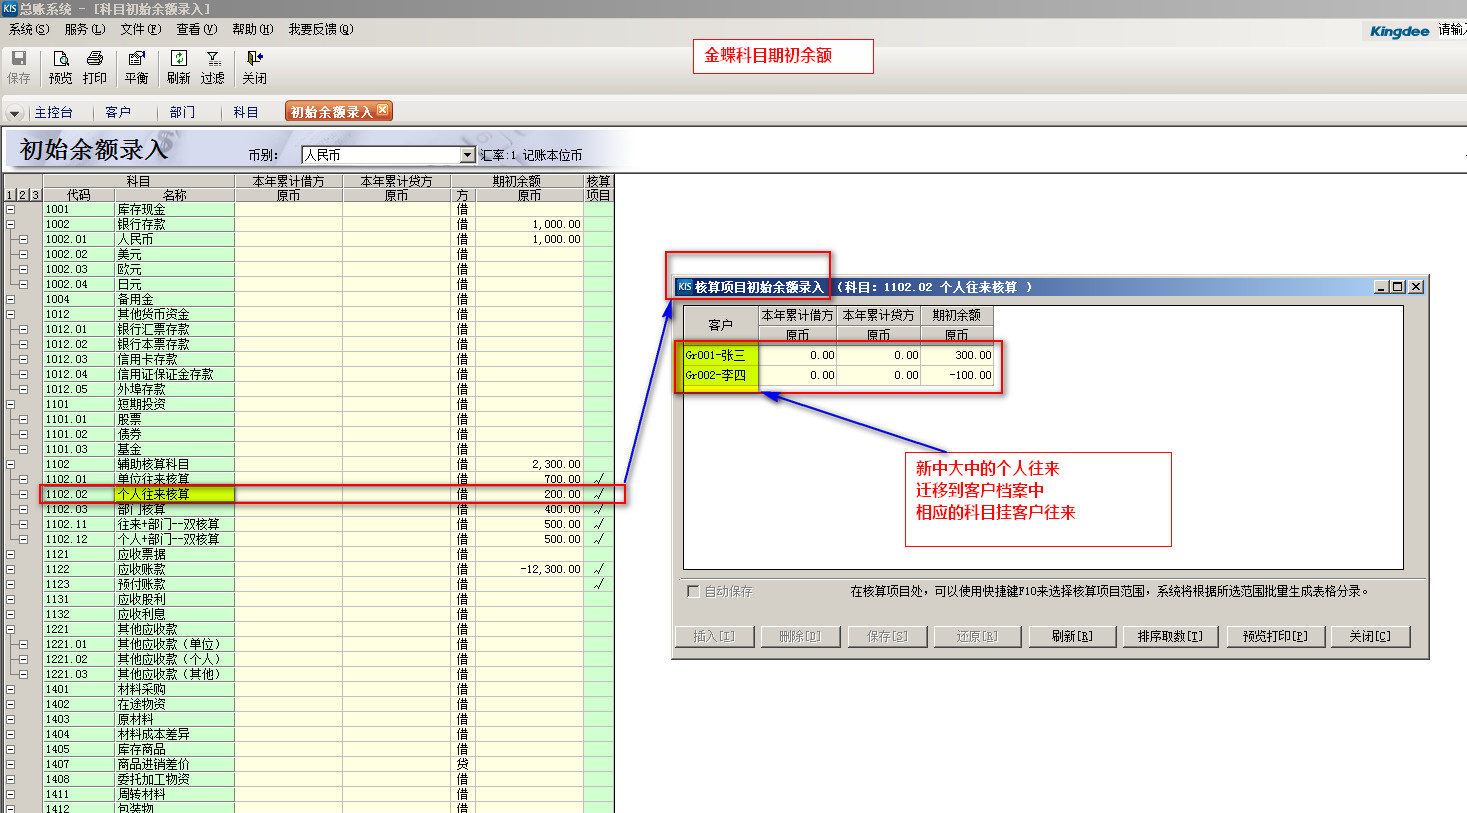
Task: Click the 核算项目 checkmark for account 1102.01
Action: (x=598, y=479)
